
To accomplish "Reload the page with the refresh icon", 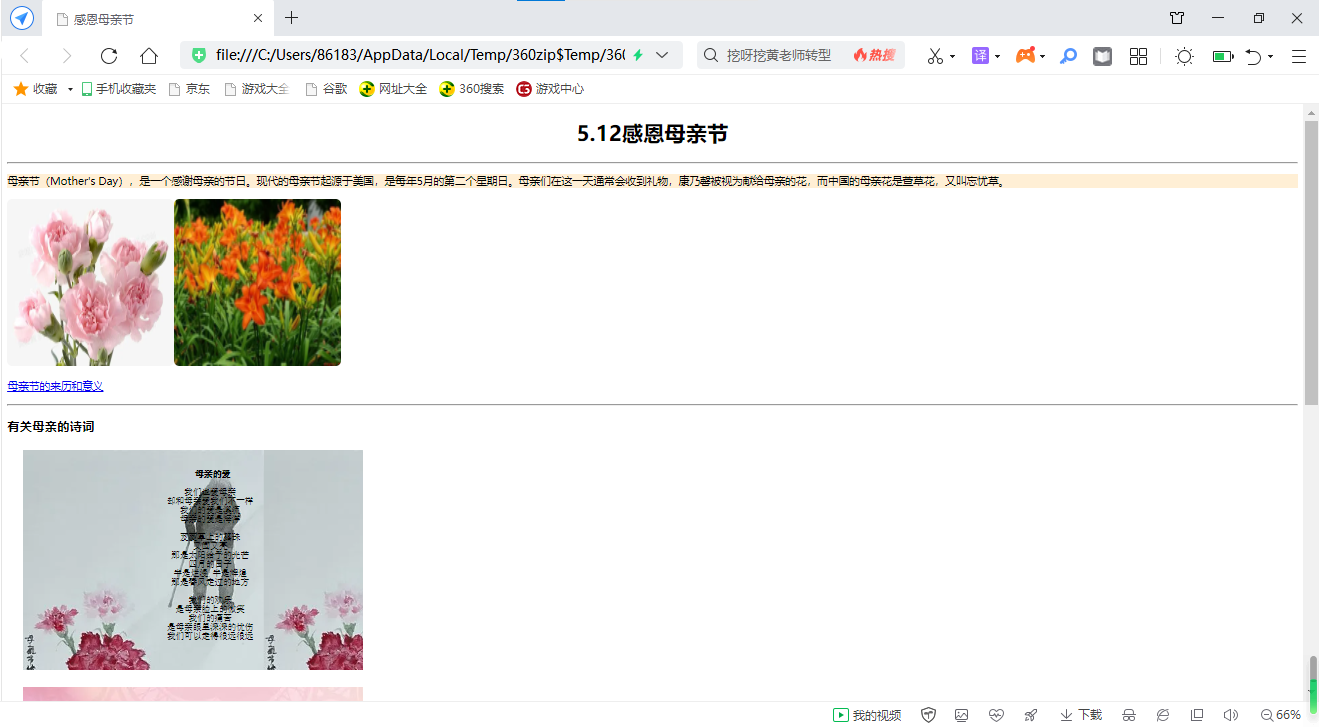I will 109,56.
